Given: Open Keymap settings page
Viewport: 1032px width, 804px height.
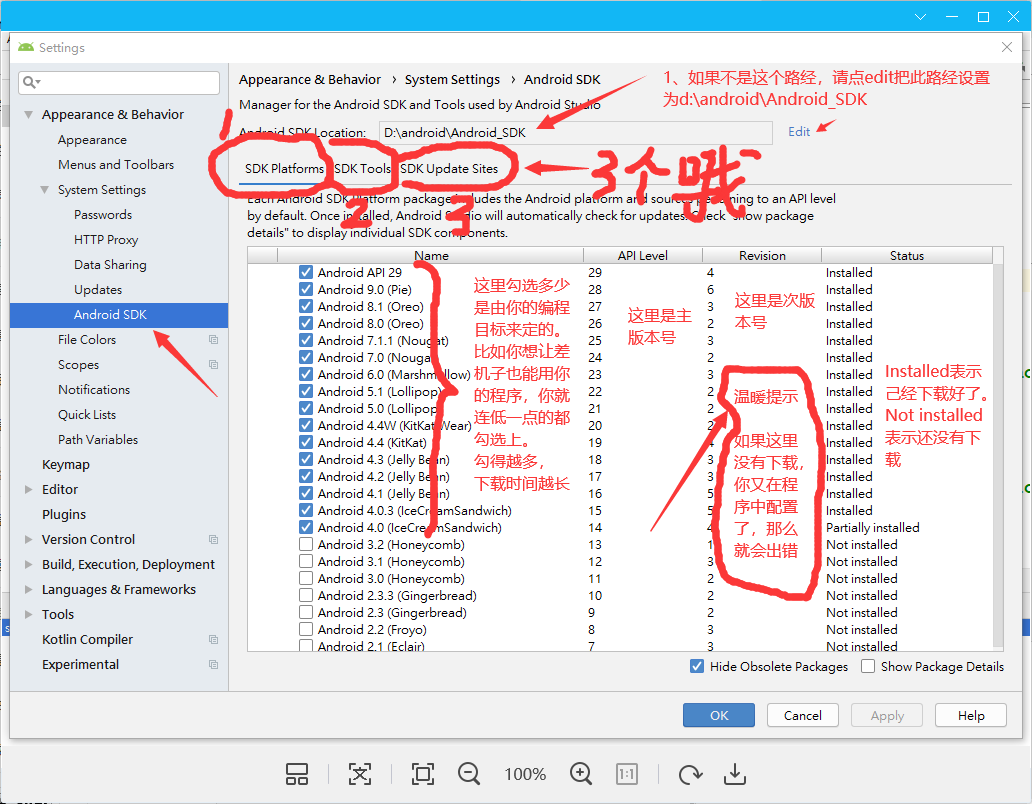Looking at the screenshot, I should 66,465.
